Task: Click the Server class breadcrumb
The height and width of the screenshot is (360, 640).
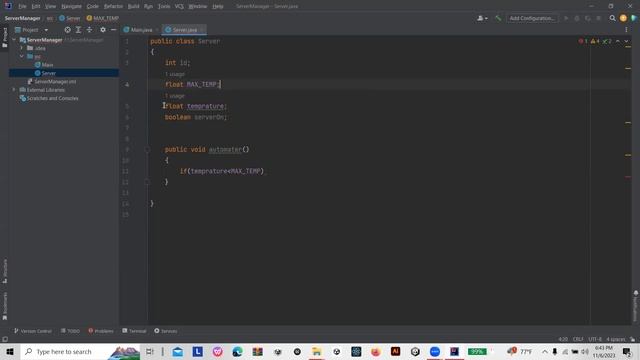Action: tap(69, 18)
